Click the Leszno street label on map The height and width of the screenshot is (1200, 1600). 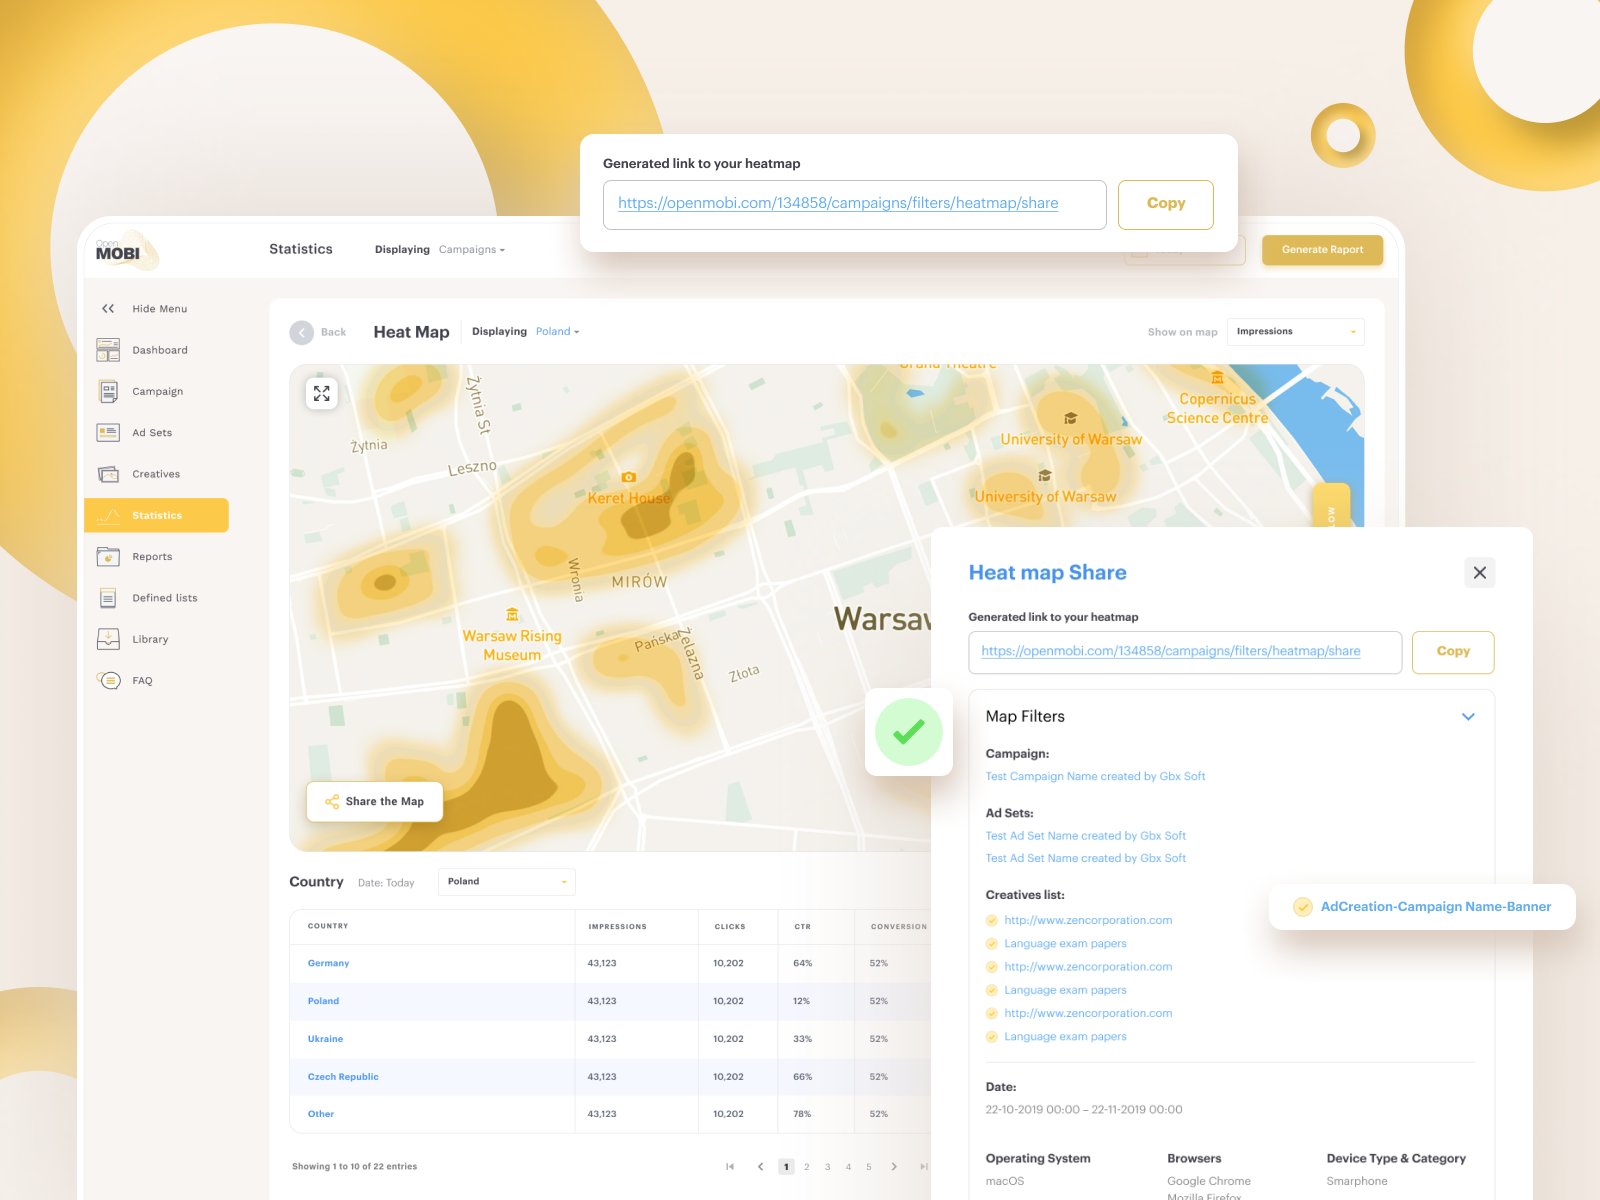tap(472, 468)
